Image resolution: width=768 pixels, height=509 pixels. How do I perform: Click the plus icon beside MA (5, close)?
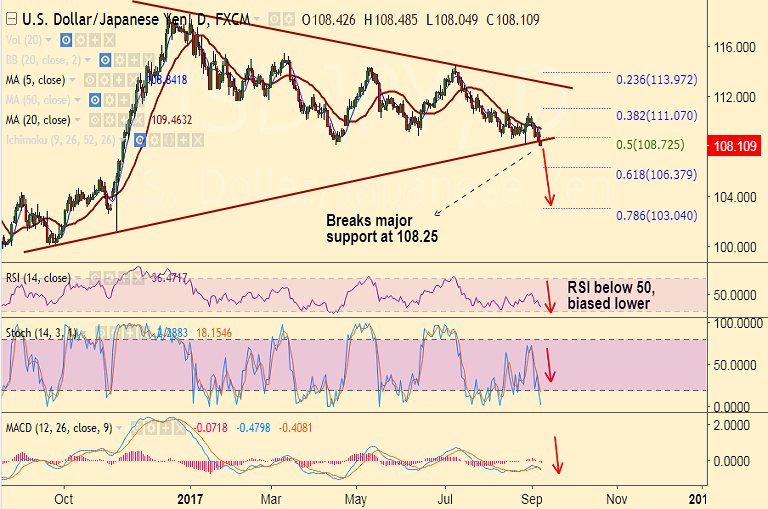[x=119, y=80]
